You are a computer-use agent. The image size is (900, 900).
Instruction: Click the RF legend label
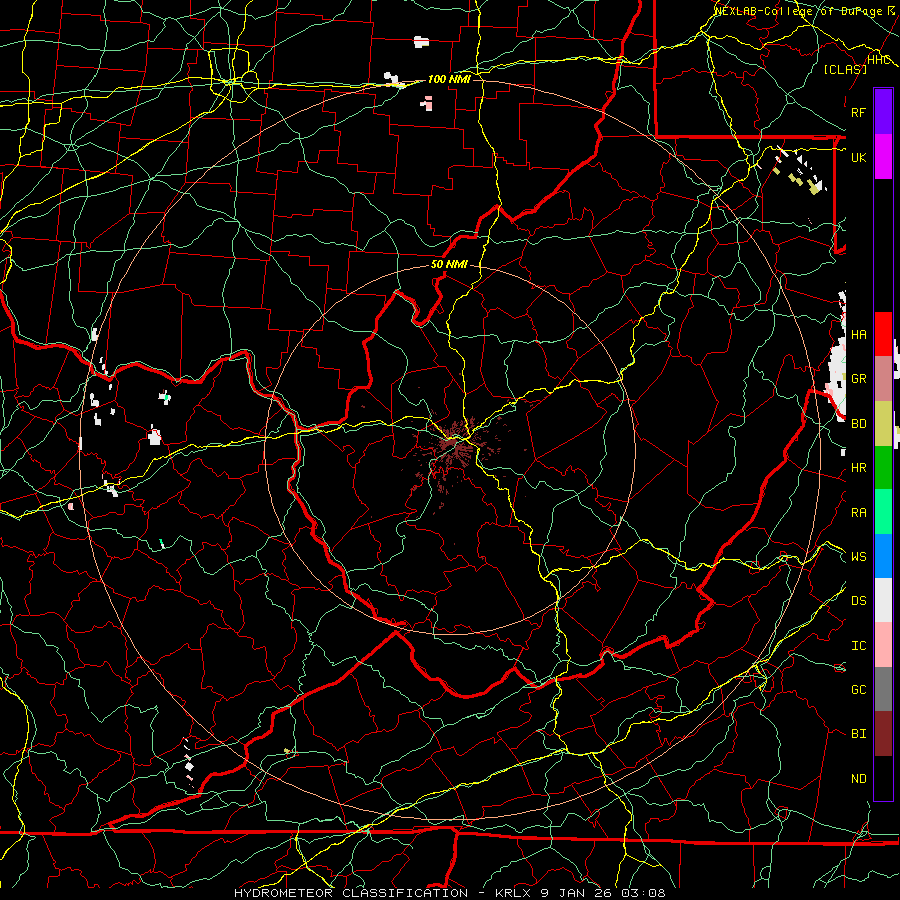pos(859,112)
